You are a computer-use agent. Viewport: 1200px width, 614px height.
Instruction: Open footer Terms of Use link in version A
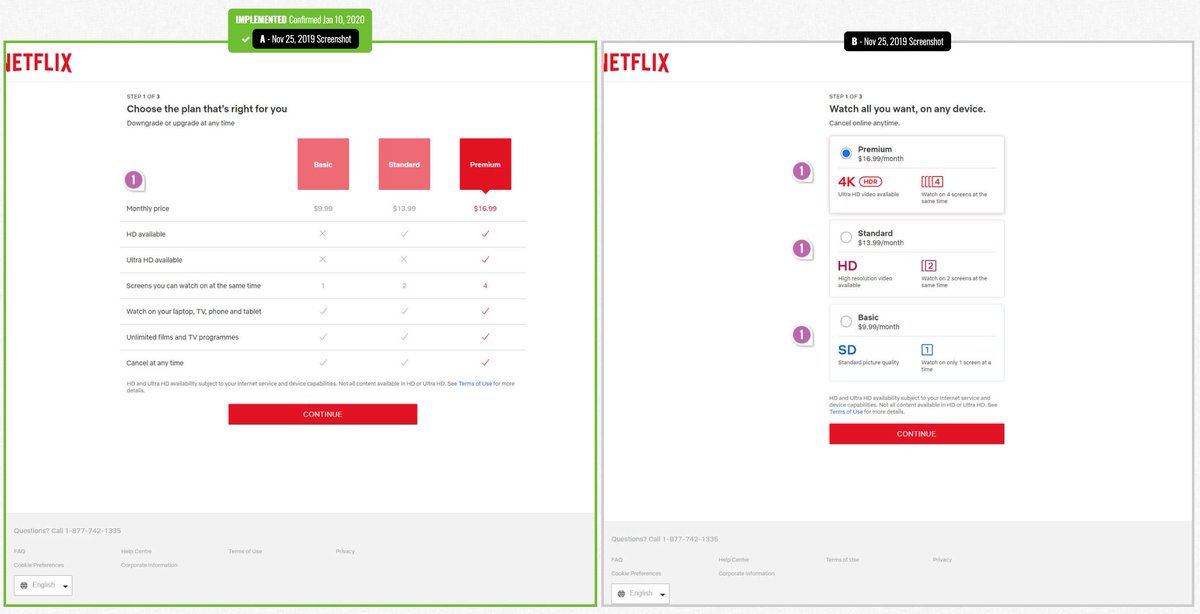[245, 551]
